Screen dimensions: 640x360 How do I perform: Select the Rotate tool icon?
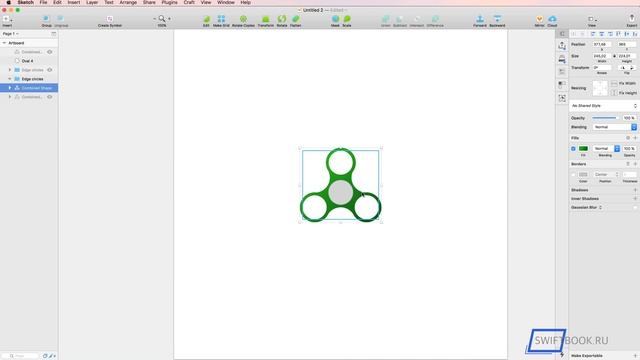[282, 19]
